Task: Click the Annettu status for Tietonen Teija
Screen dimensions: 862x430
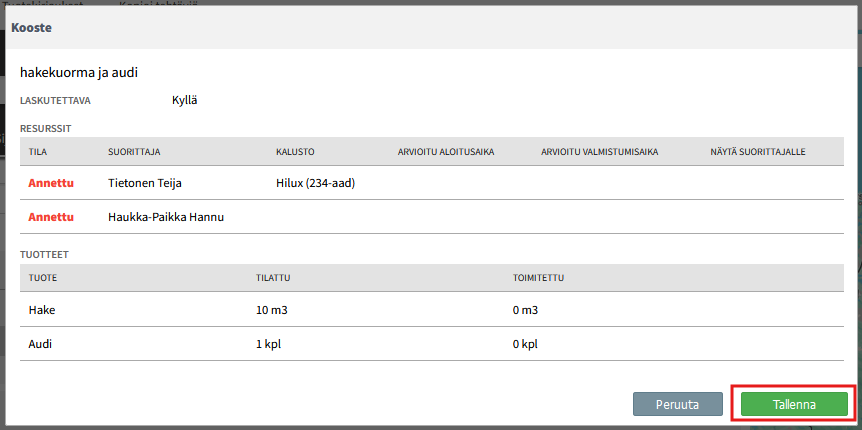Action: 51,183
